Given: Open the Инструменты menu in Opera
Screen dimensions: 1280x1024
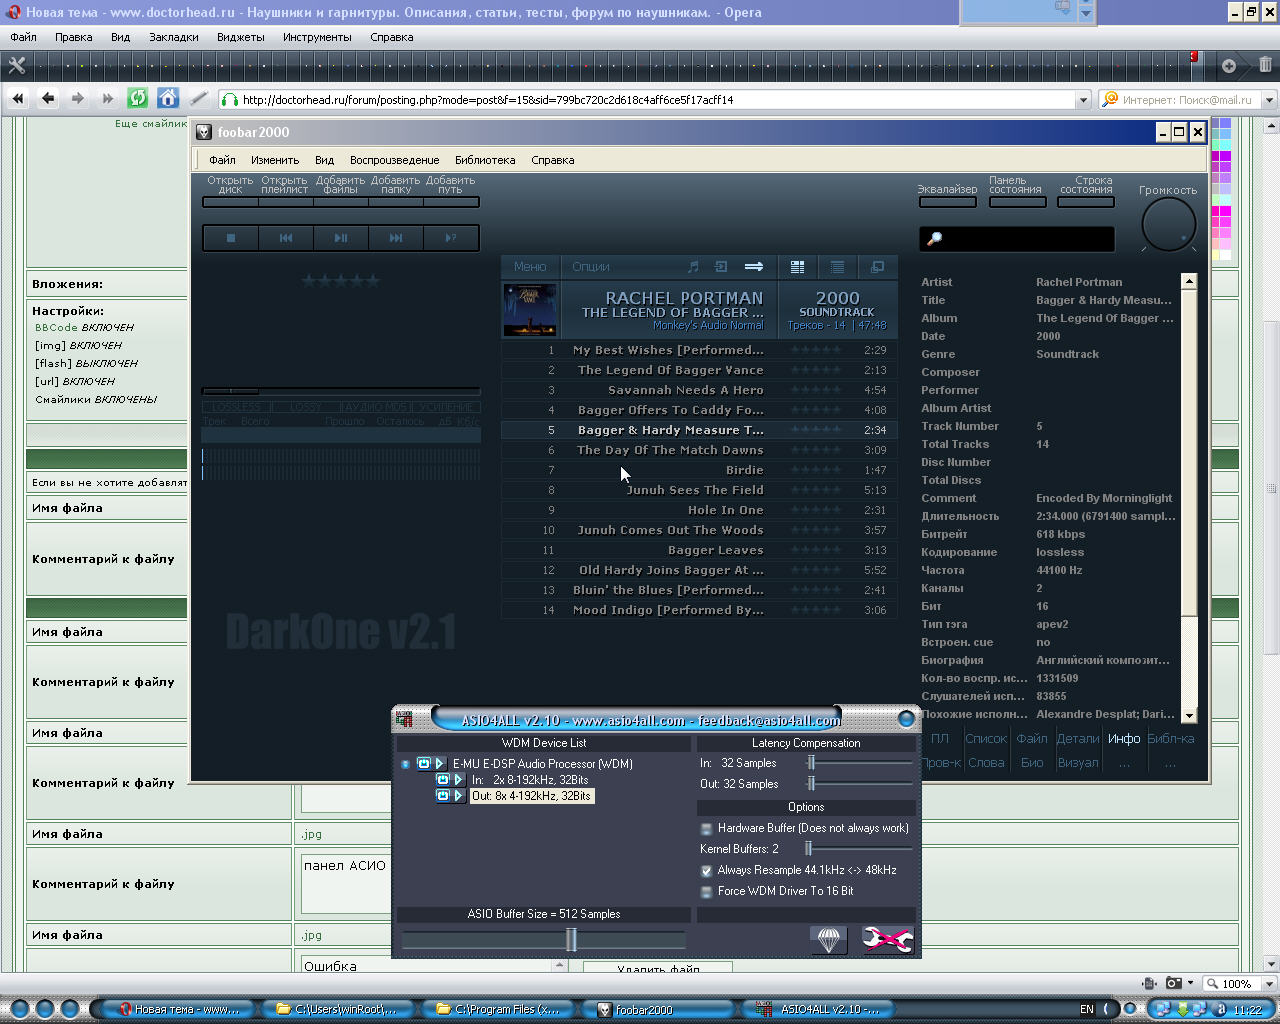Looking at the screenshot, I should coord(317,37).
